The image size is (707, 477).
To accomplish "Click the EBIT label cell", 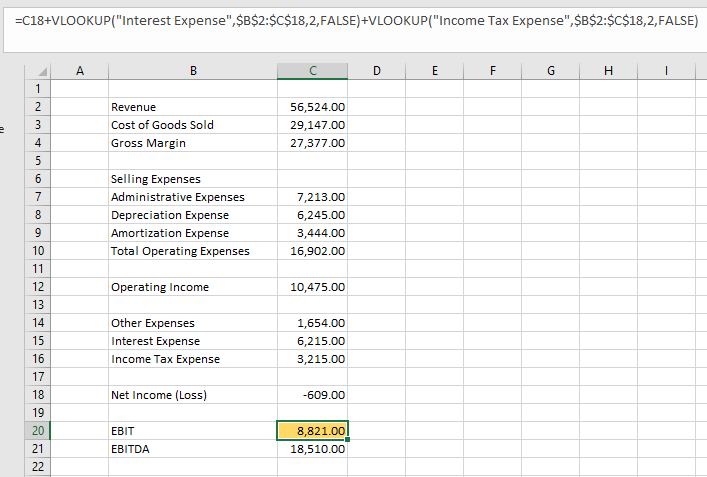I will (x=193, y=431).
